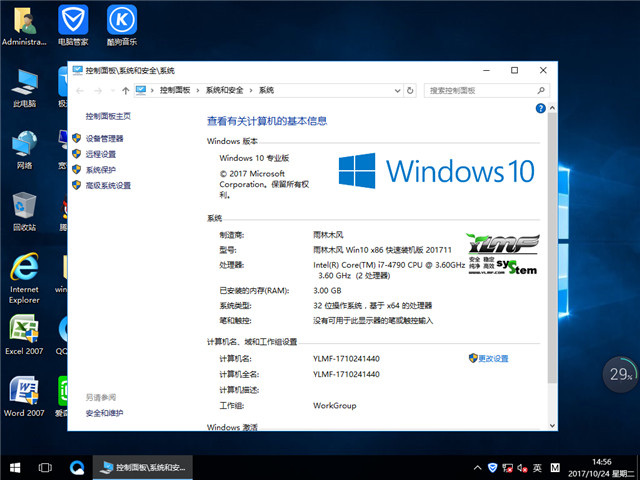
Task: Open 此电脑 desktop icon
Action: pos(24,88)
